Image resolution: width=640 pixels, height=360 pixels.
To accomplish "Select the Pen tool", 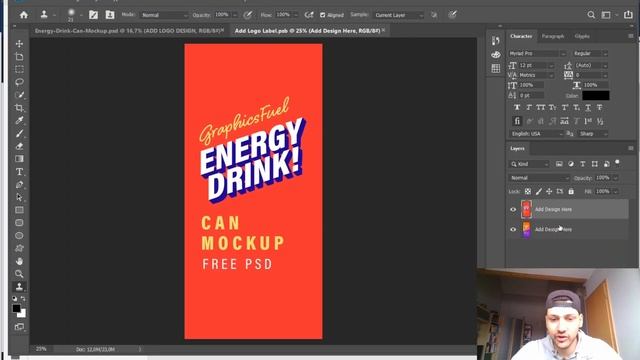I will [x=19, y=184].
